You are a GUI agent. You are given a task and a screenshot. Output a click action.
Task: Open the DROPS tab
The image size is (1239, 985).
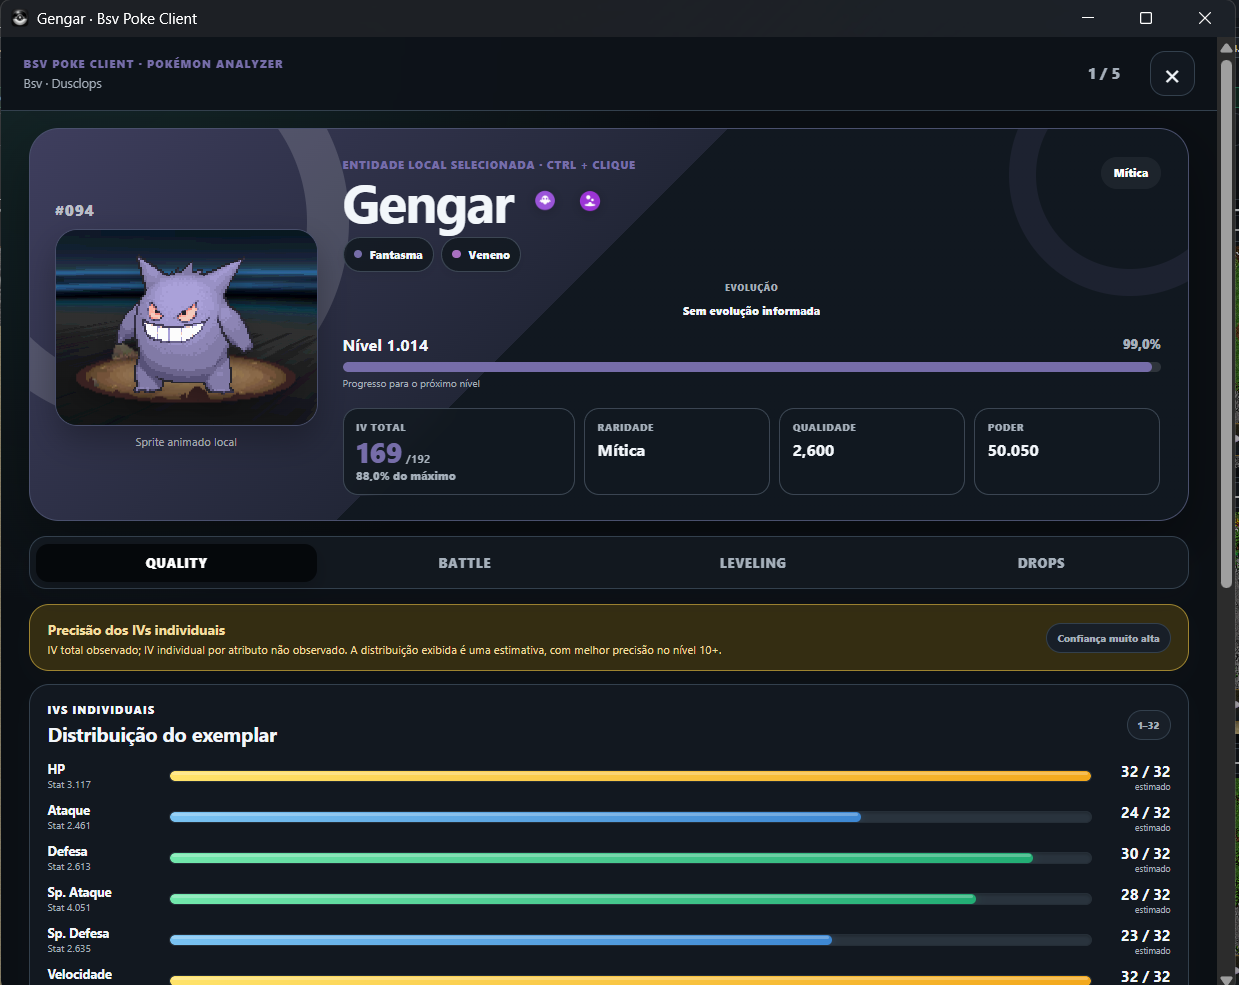point(1041,563)
